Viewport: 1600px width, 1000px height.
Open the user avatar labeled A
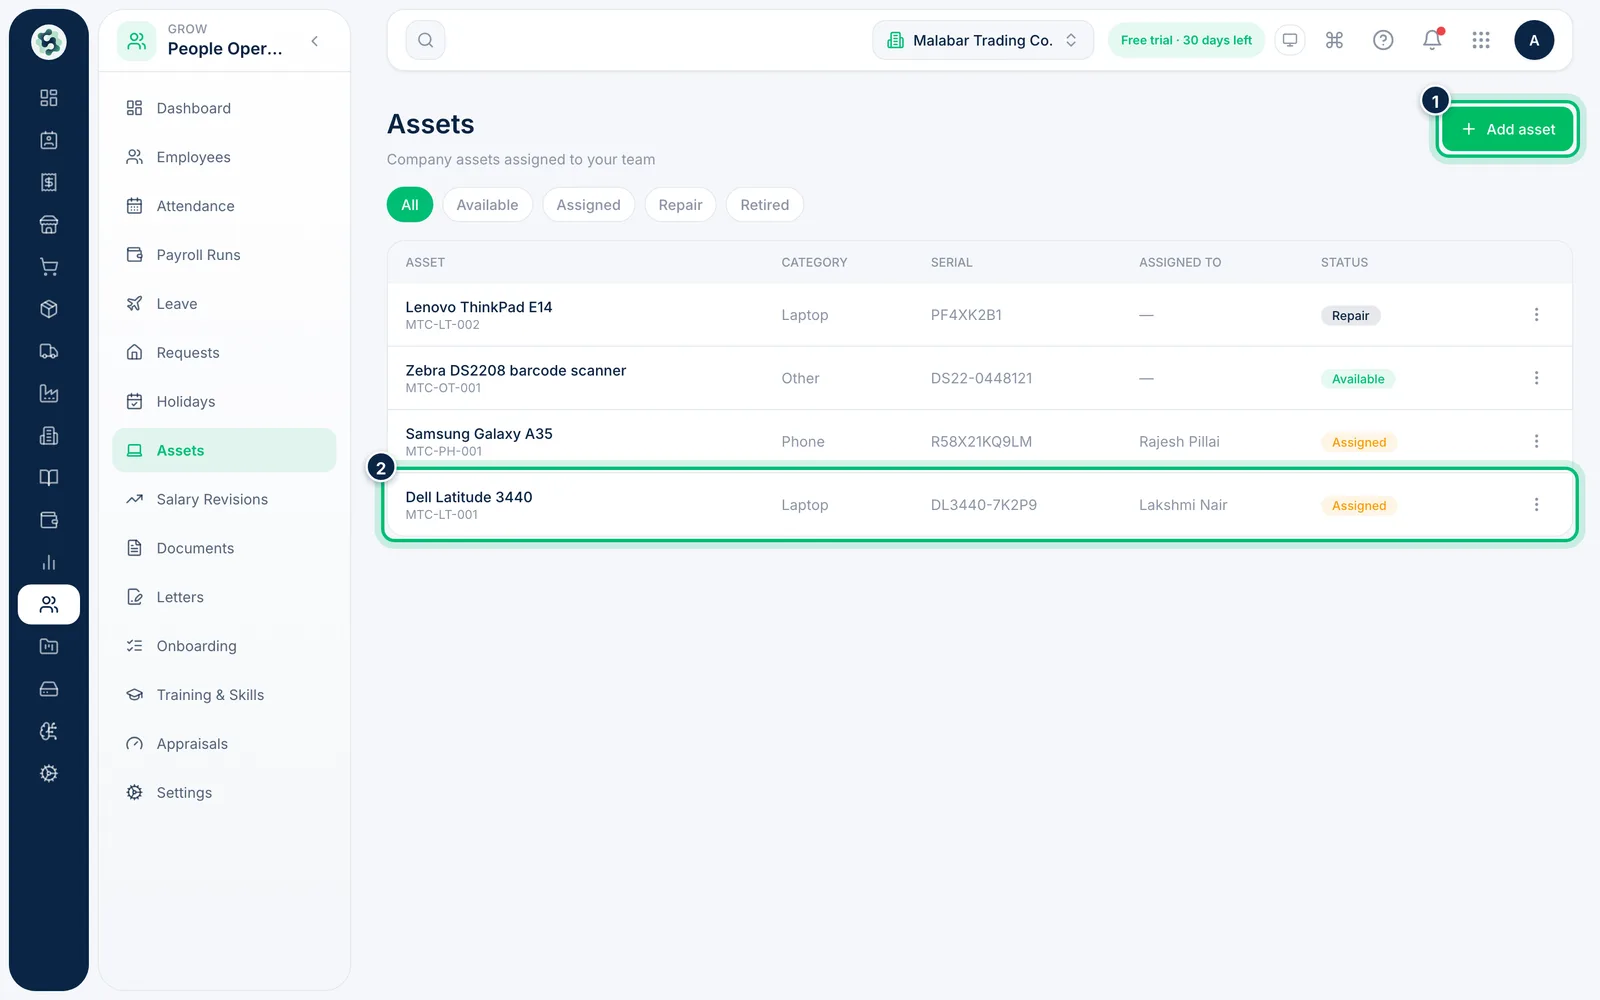[x=1534, y=40]
